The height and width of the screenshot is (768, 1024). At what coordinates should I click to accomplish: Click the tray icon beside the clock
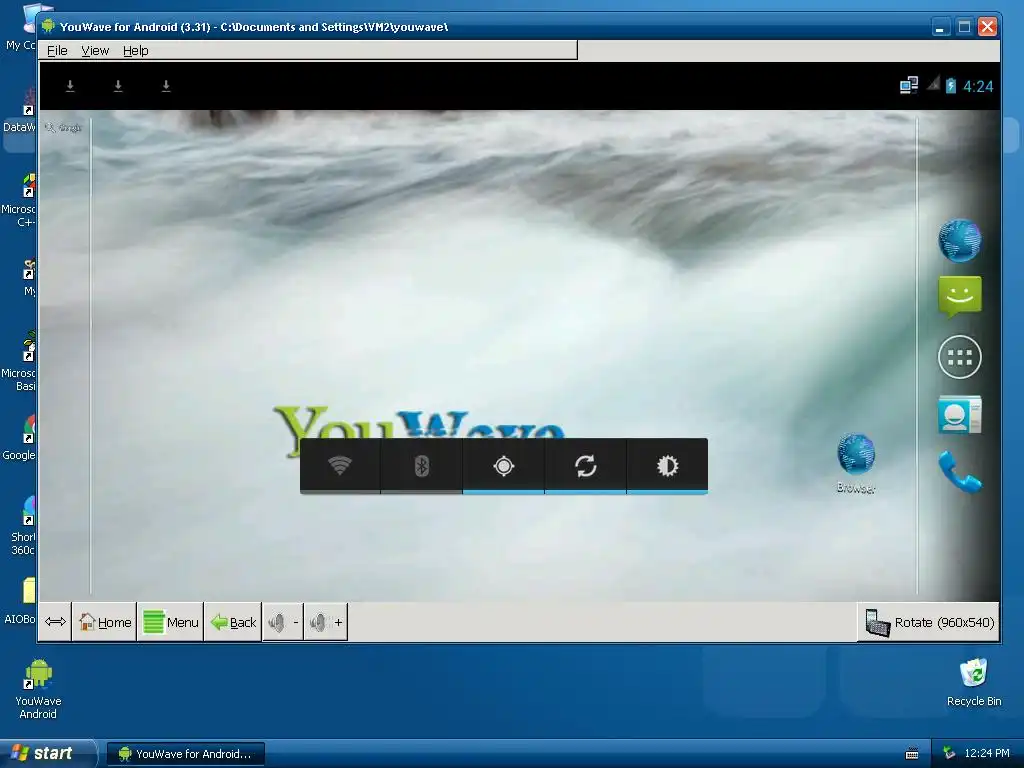pos(949,753)
